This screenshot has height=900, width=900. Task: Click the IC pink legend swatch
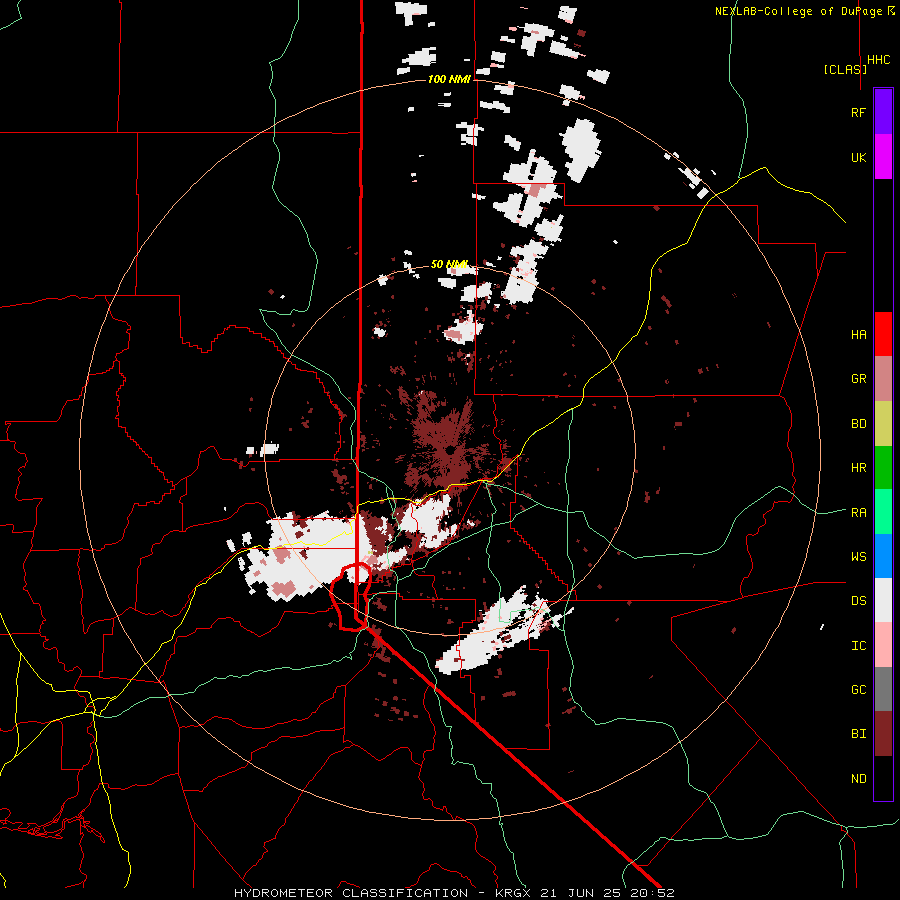883,645
